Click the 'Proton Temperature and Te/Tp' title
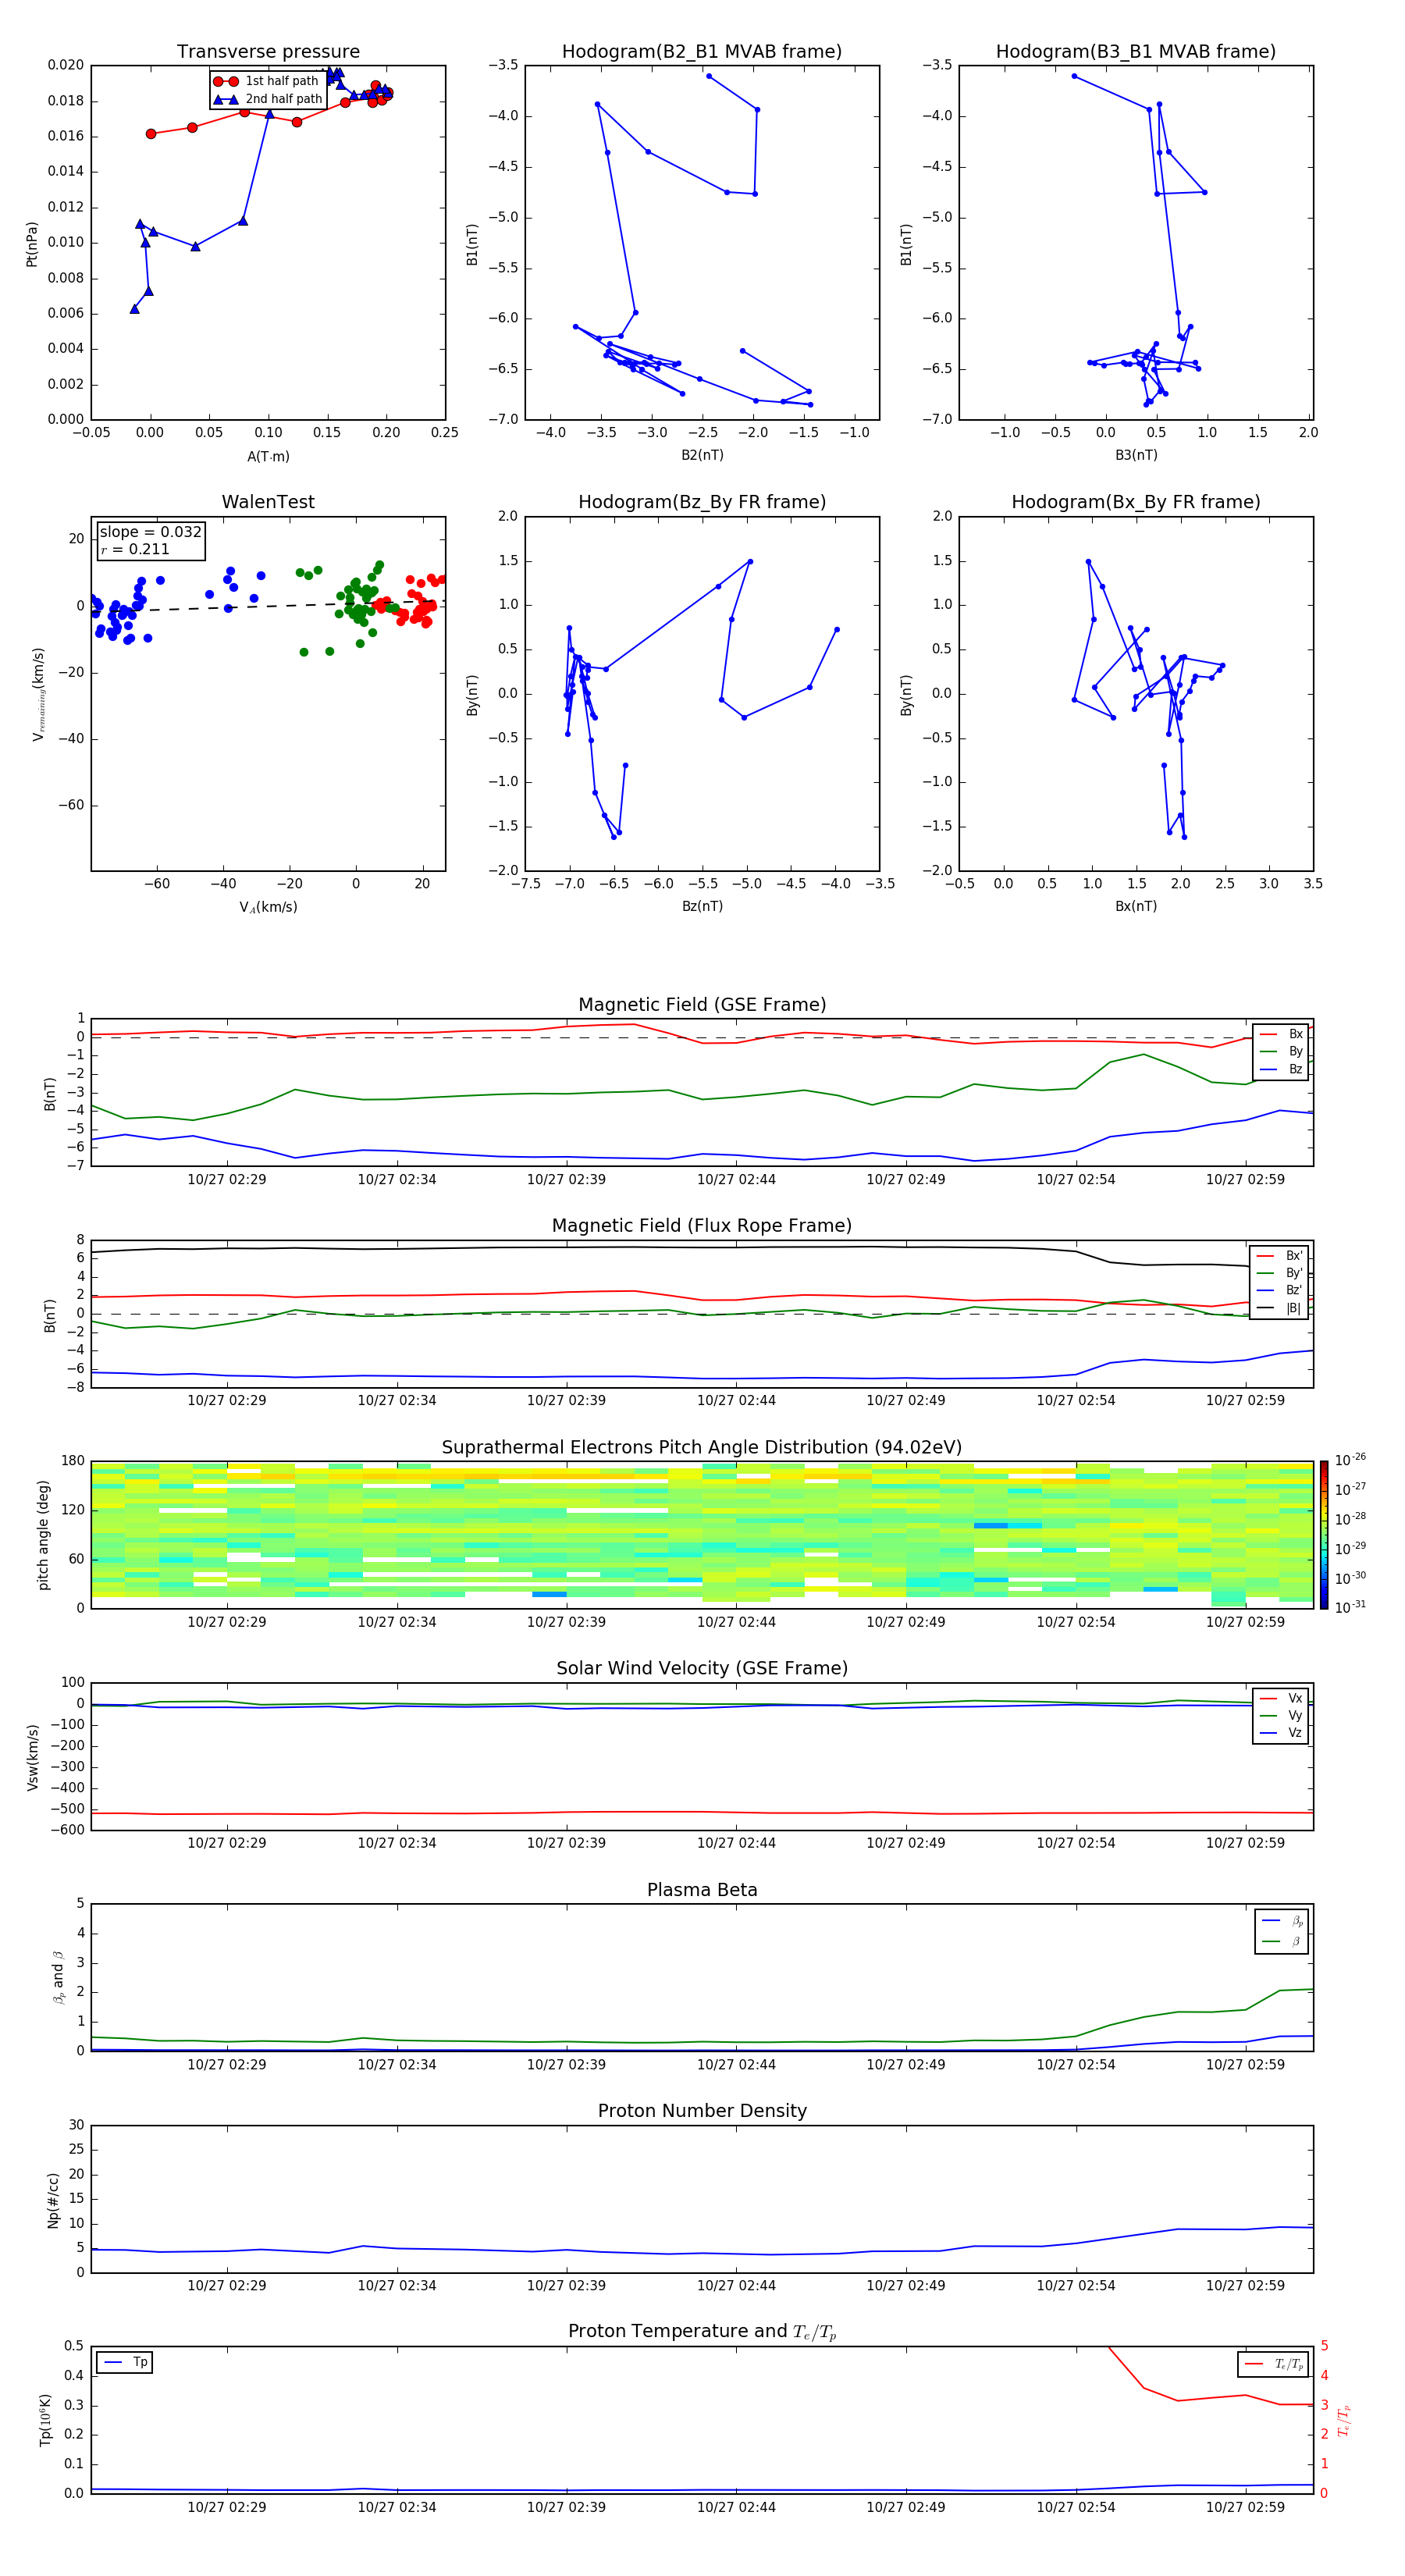The image size is (1405, 2576). pyautogui.click(x=702, y=2332)
